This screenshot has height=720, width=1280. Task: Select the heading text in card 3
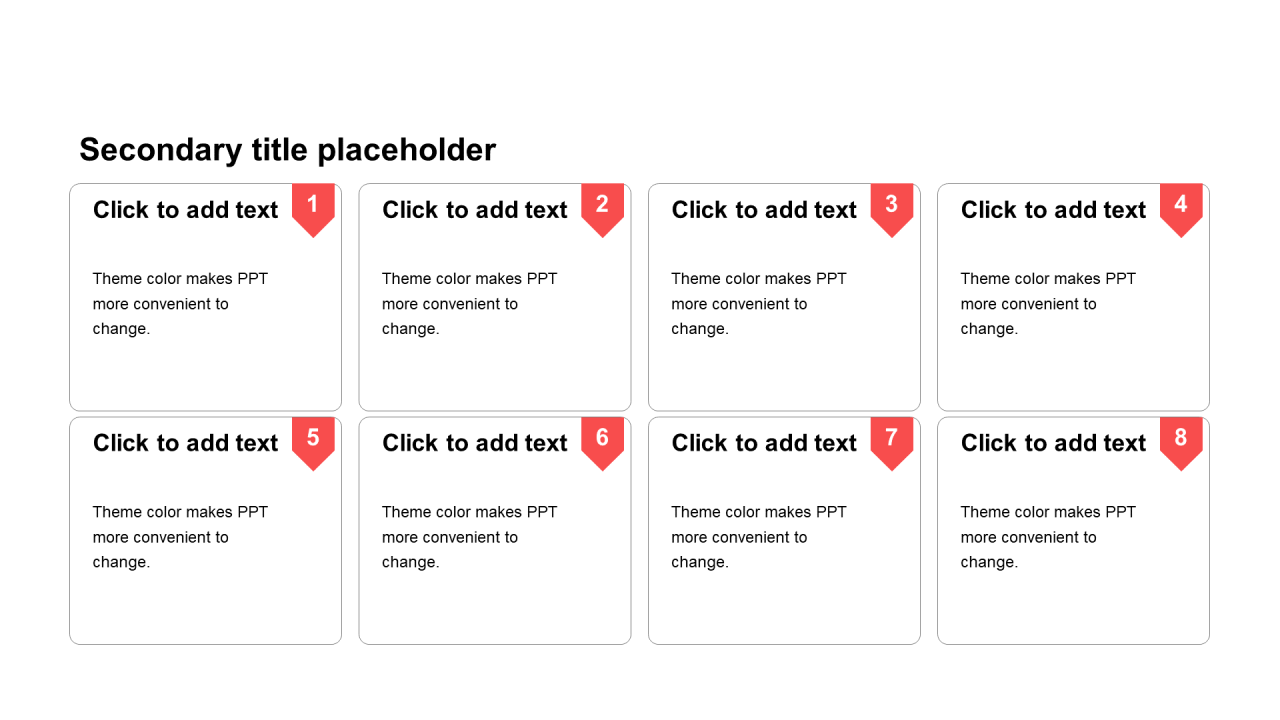tap(764, 210)
